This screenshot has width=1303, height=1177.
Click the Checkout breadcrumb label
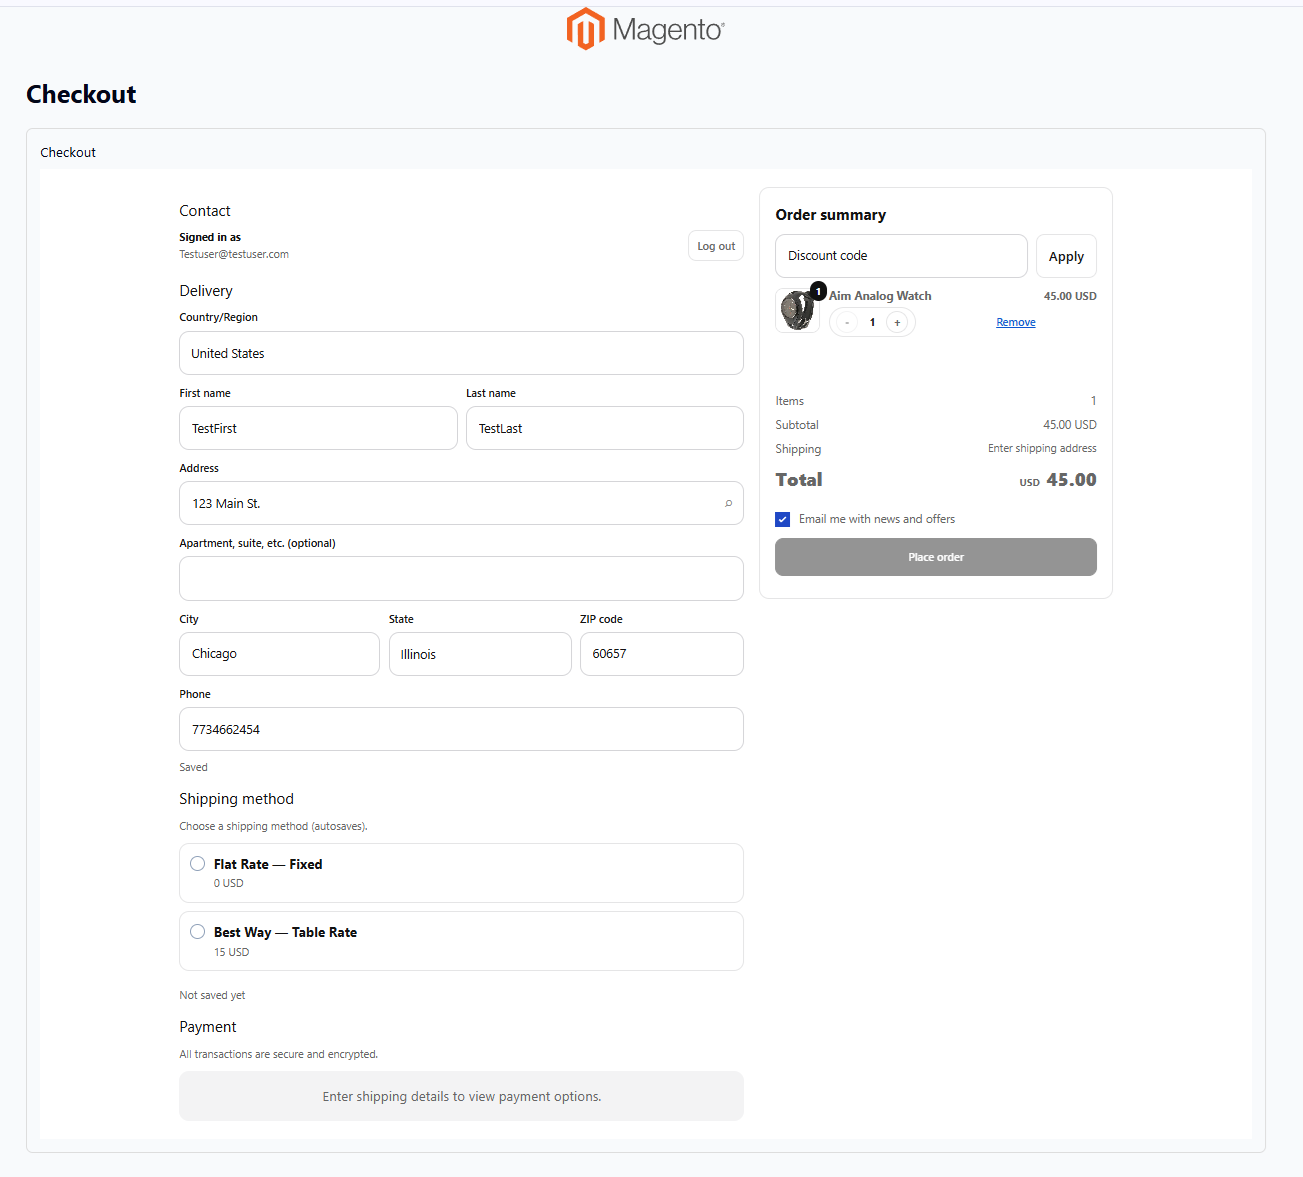[x=67, y=152]
